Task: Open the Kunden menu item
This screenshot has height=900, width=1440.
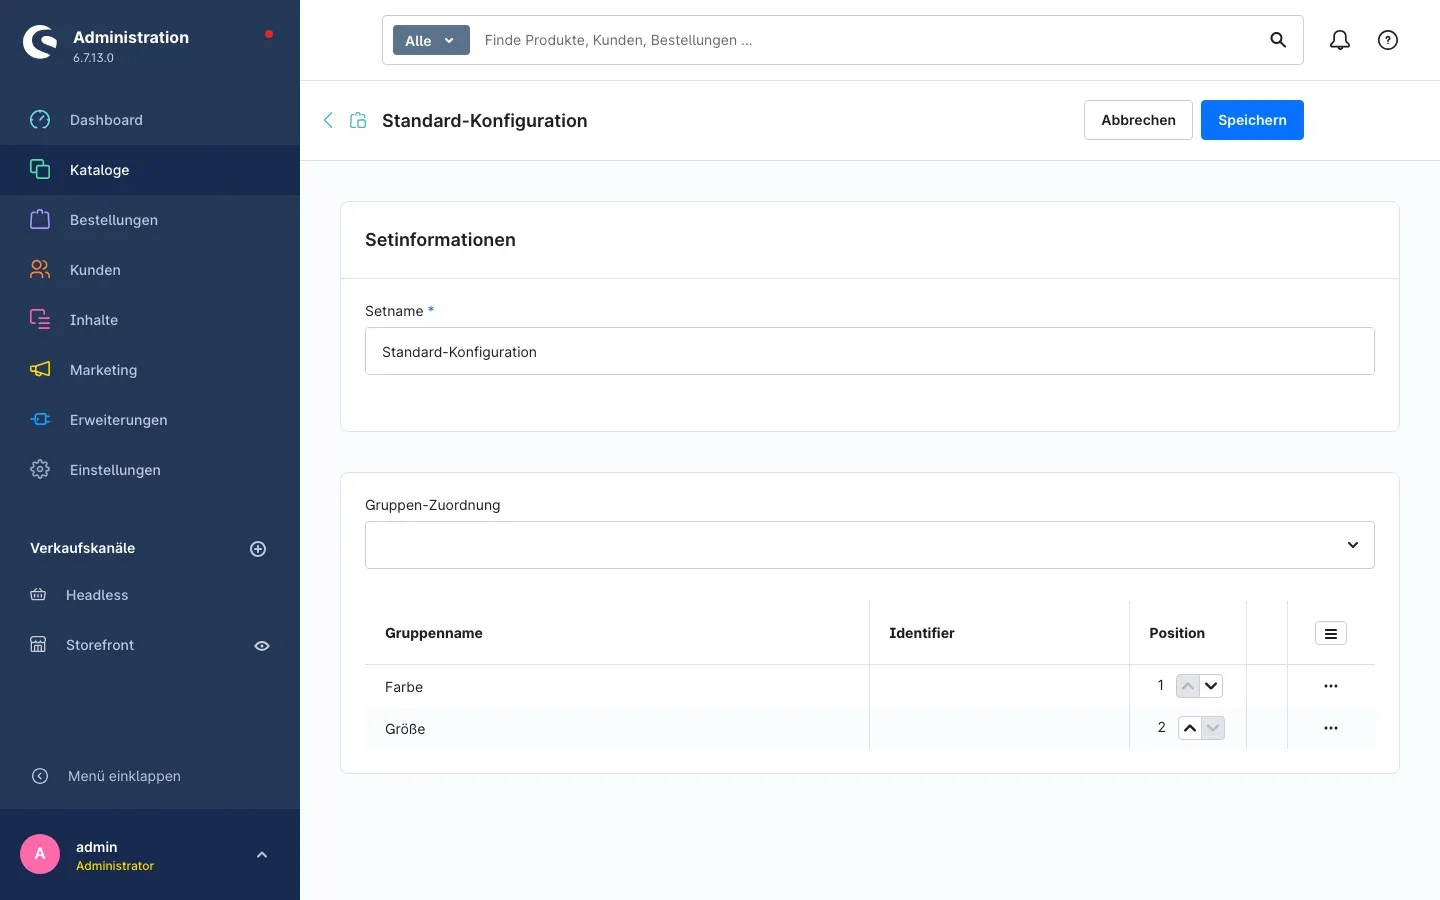Action: click(x=150, y=270)
